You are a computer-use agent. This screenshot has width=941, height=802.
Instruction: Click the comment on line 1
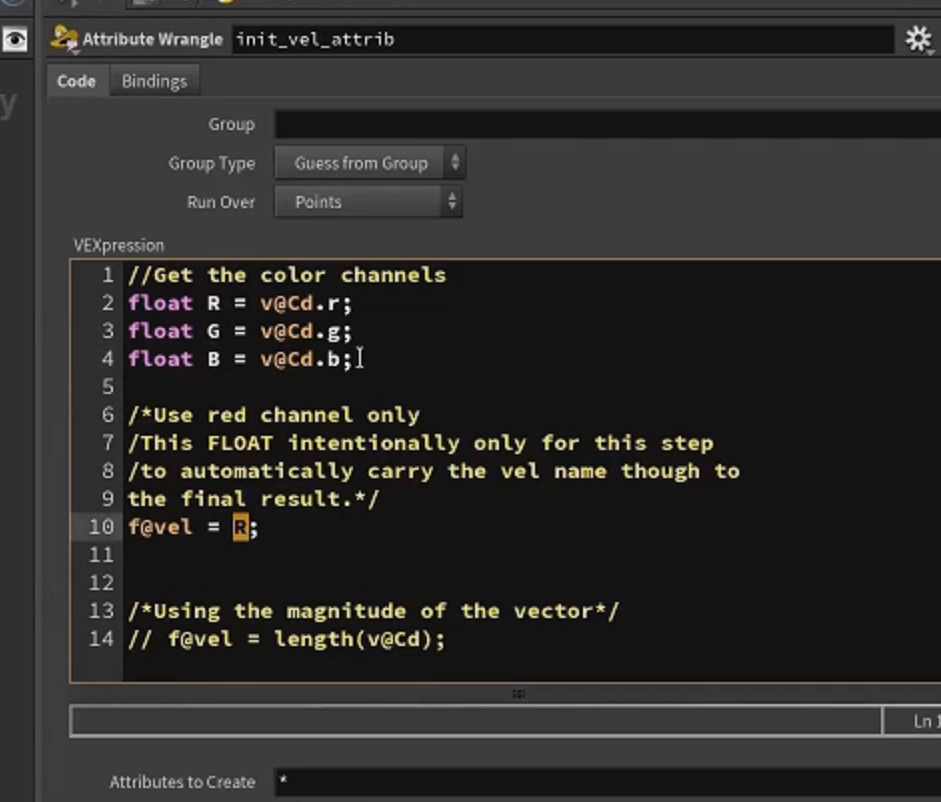click(287, 276)
